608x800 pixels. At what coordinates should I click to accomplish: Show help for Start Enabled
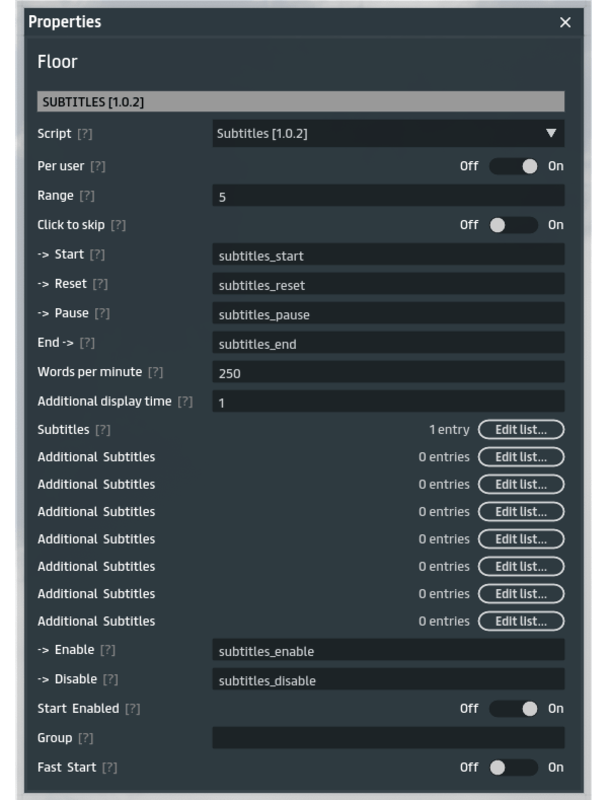pyautogui.click(x=132, y=709)
